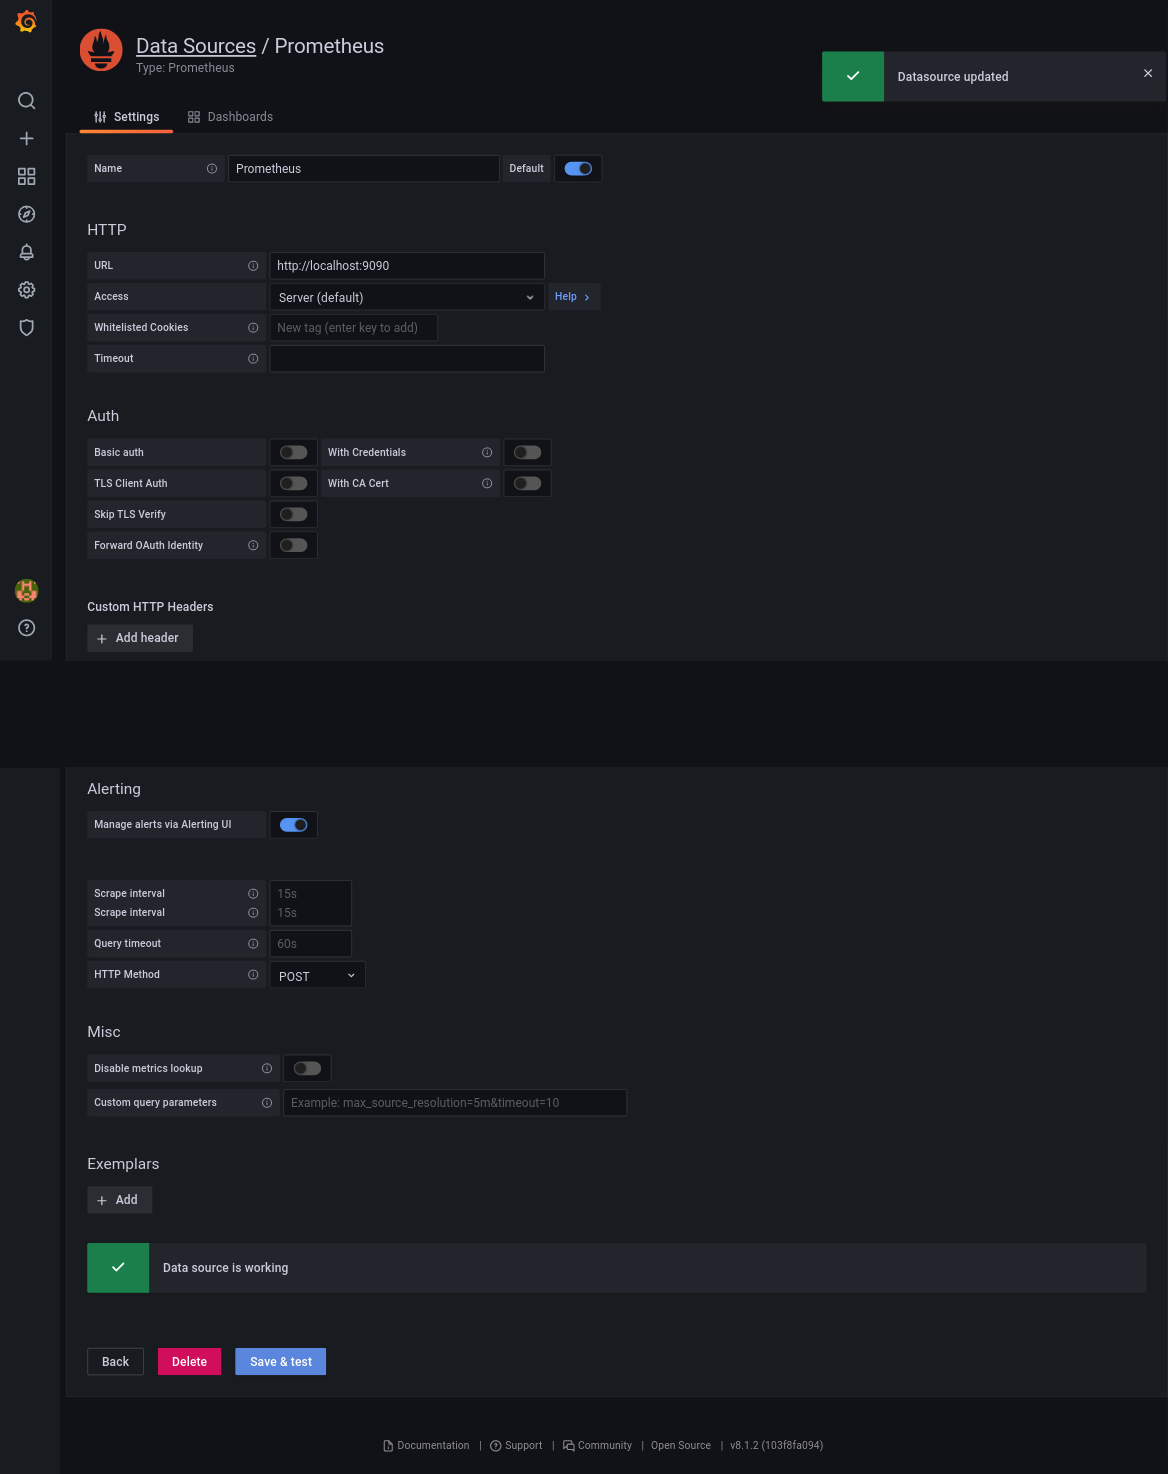Enable Disable metrics lookup switch
This screenshot has width=1168, height=1474.
pyautogui.click(x=308, y=1069)
